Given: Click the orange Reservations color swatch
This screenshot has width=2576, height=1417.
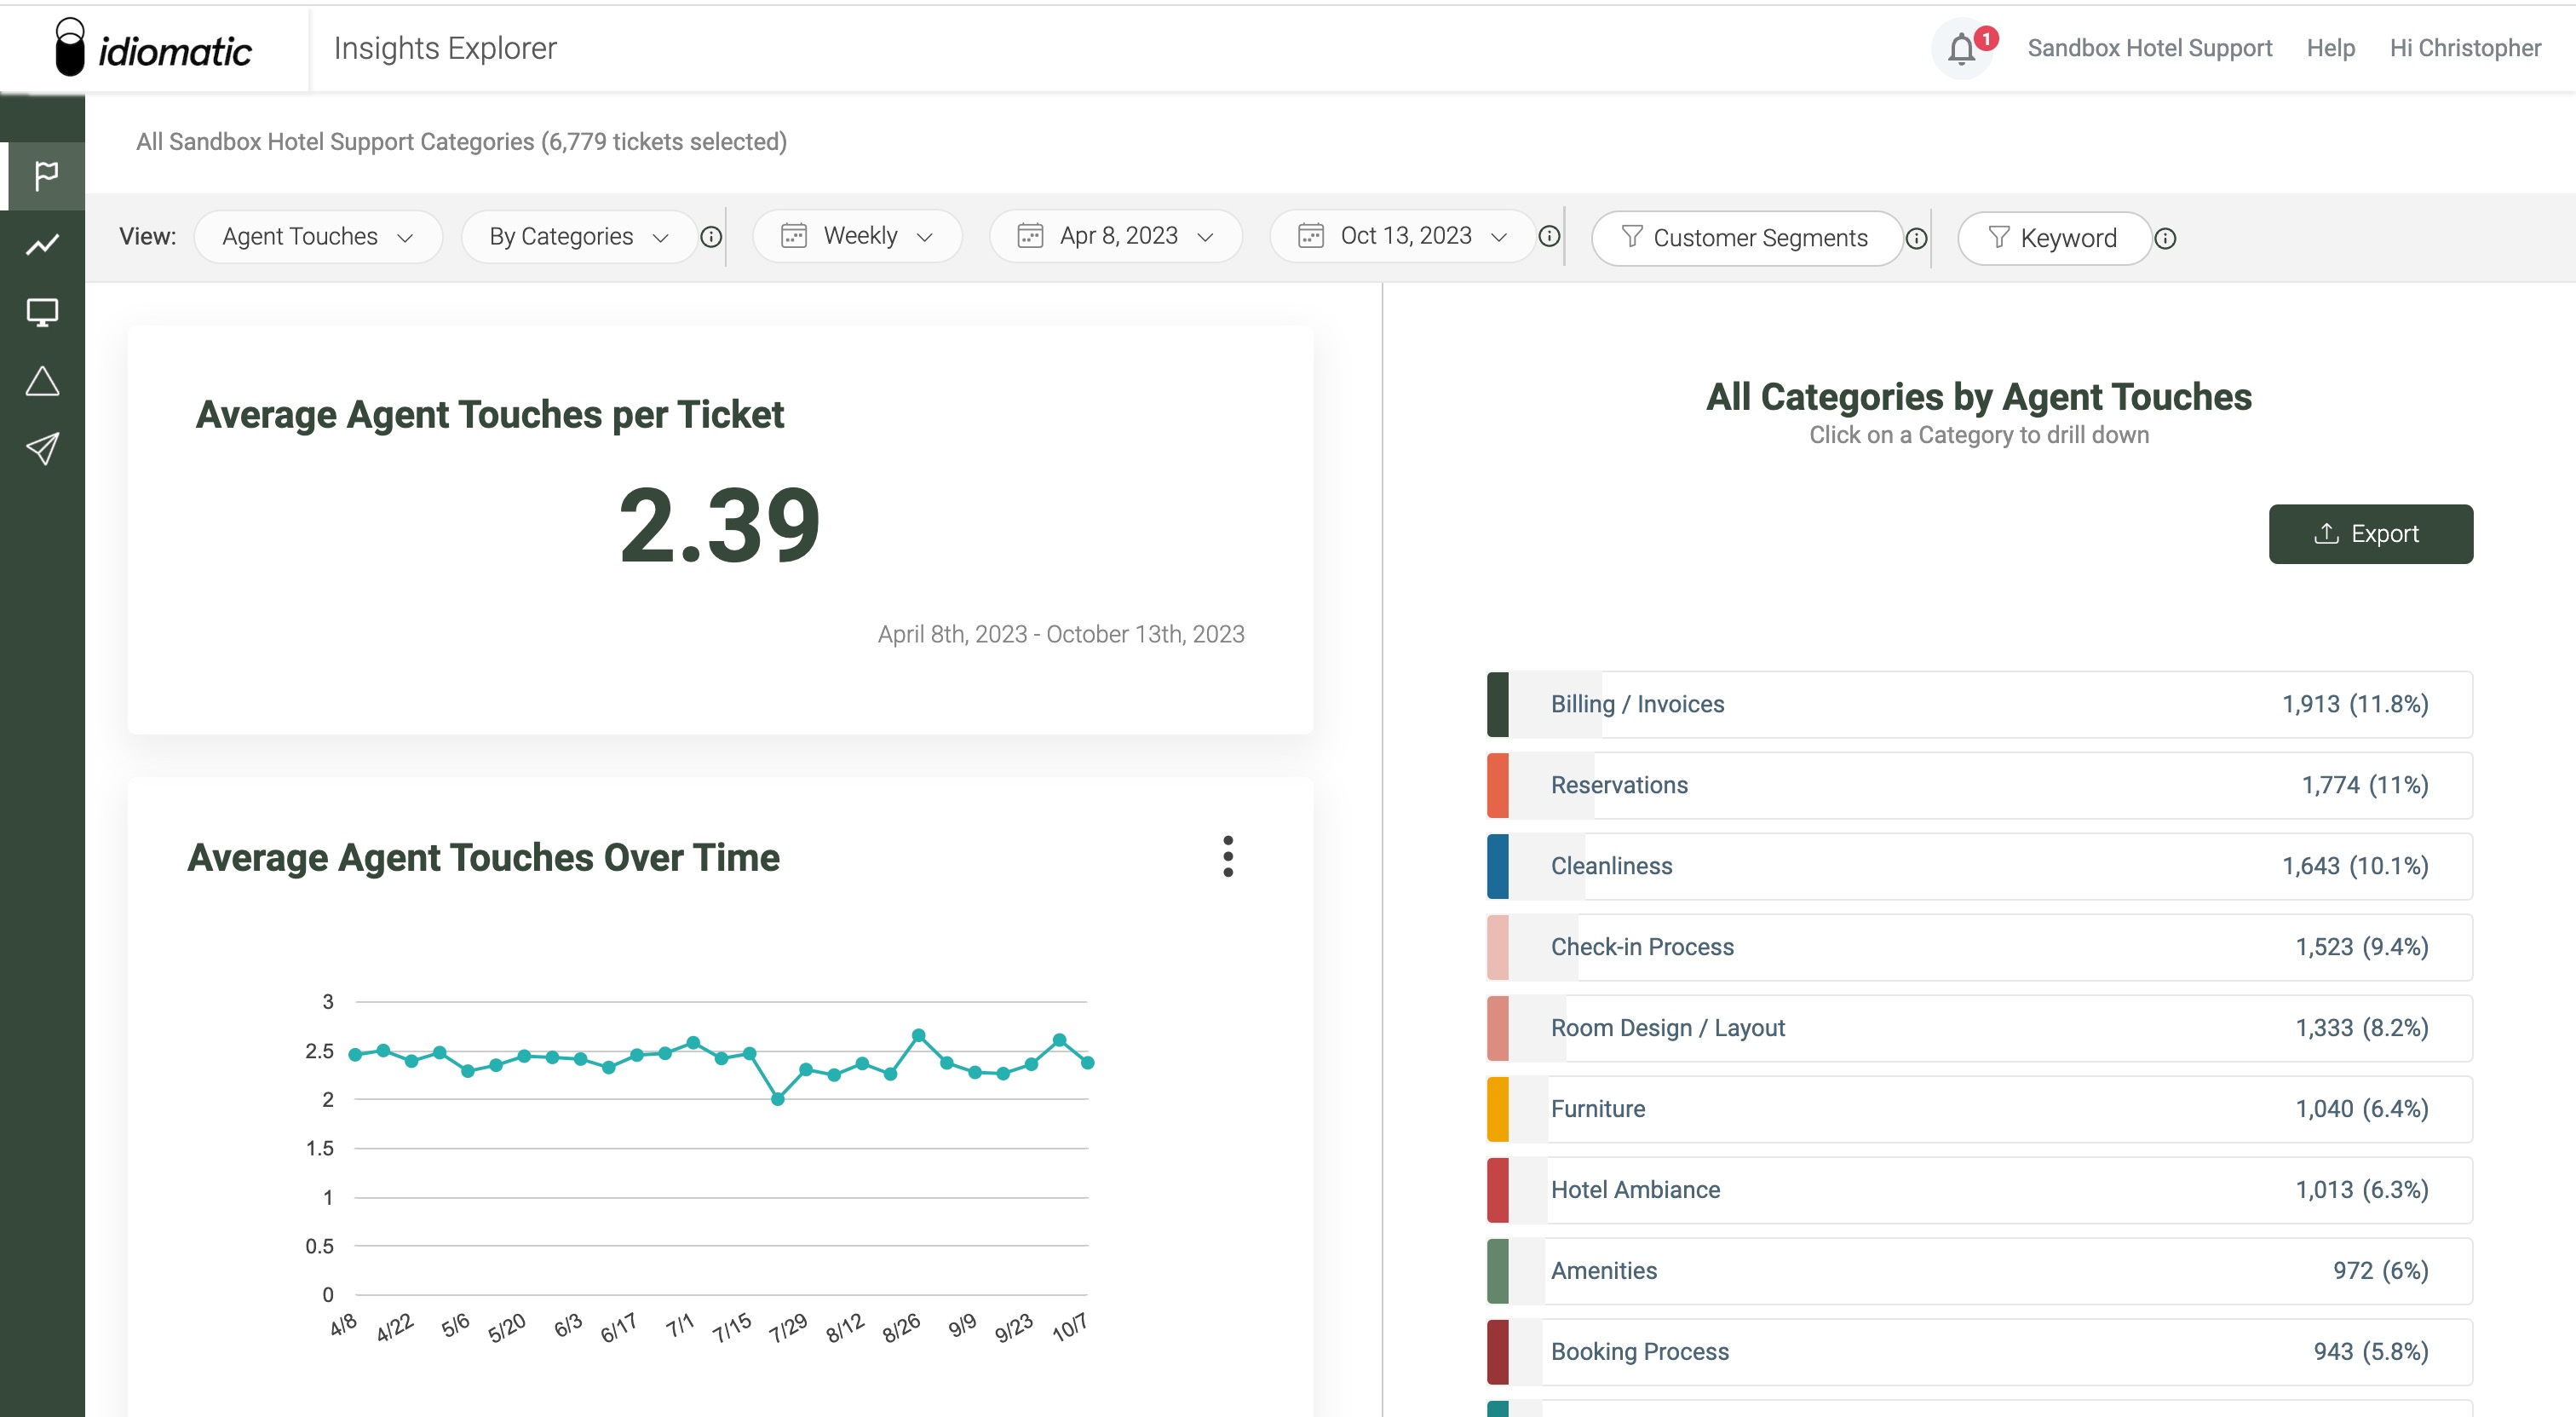Looking at the screenshot, I should 1497,786.
